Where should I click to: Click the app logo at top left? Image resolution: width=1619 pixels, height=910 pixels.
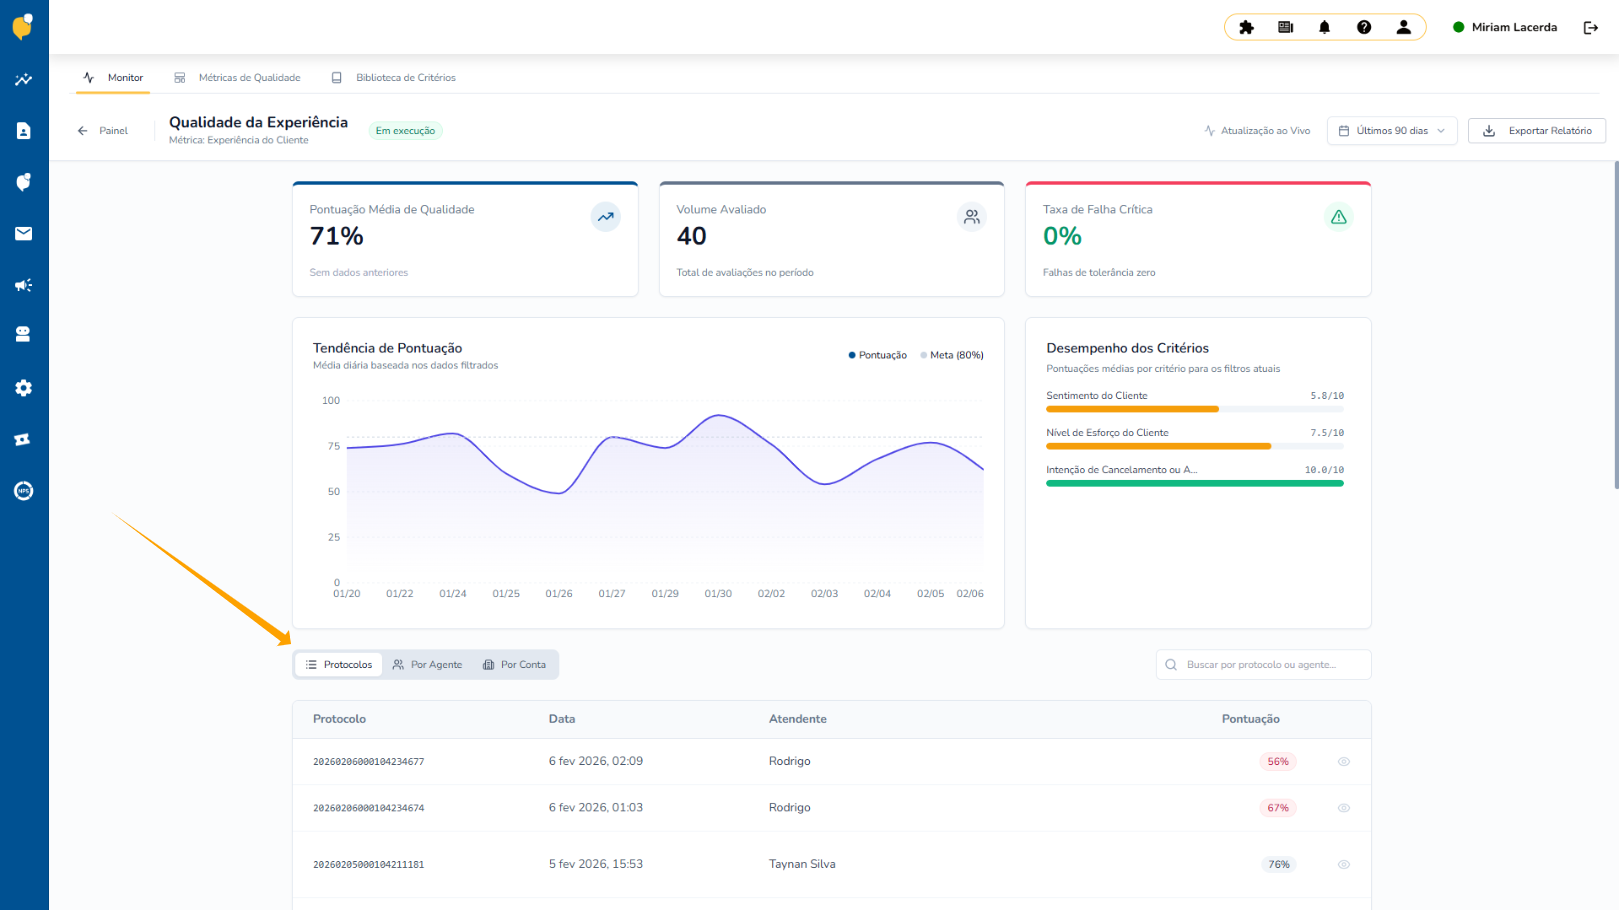[x=23, y=26]
